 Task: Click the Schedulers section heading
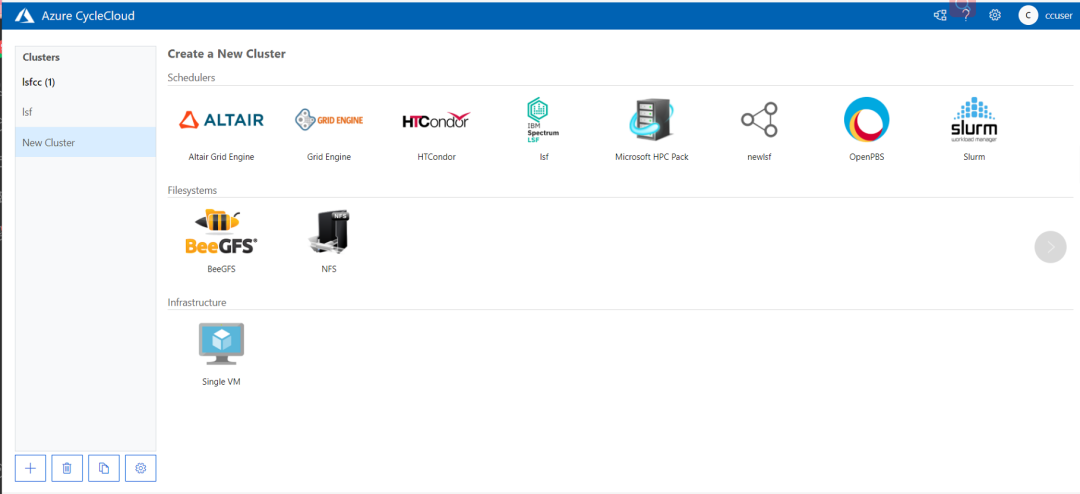pyautogui.click(x=191, y=77)
